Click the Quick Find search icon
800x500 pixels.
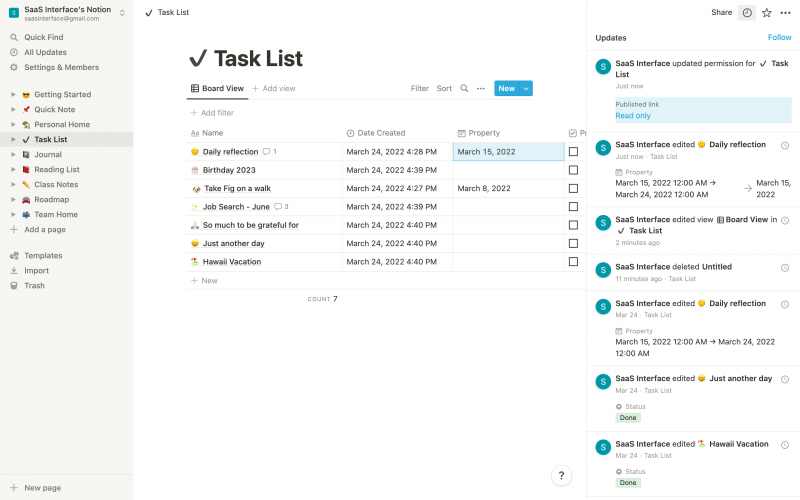point(14,37)
